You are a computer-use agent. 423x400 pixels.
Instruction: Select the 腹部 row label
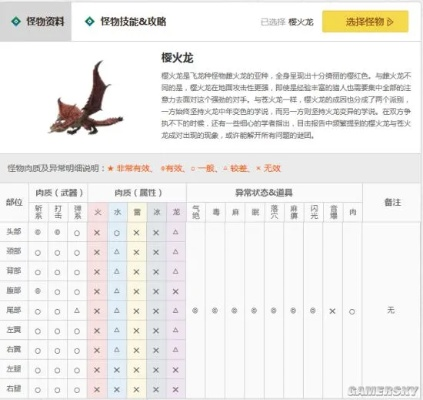[x=14, y=291]
